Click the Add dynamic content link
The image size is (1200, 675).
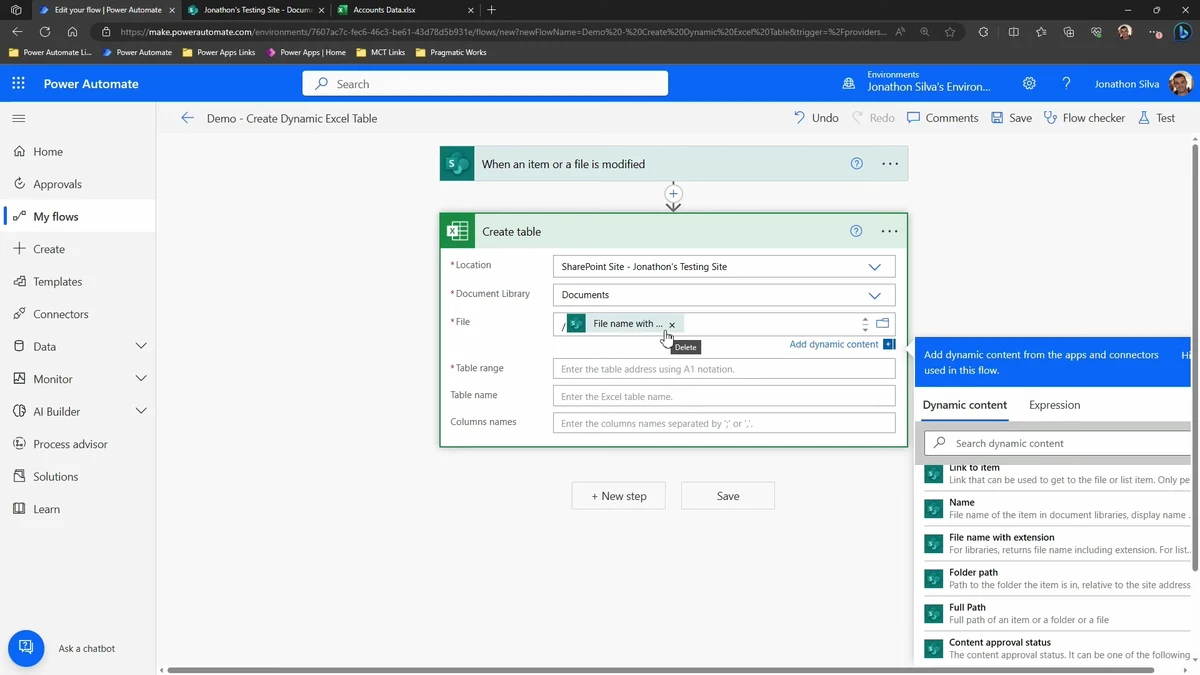[833, 344]
